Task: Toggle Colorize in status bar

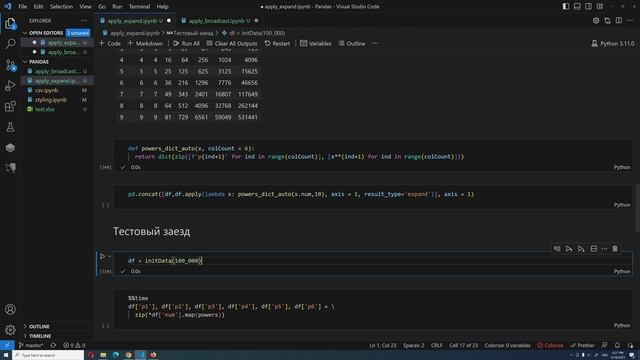Action: [x=550, y=345]
